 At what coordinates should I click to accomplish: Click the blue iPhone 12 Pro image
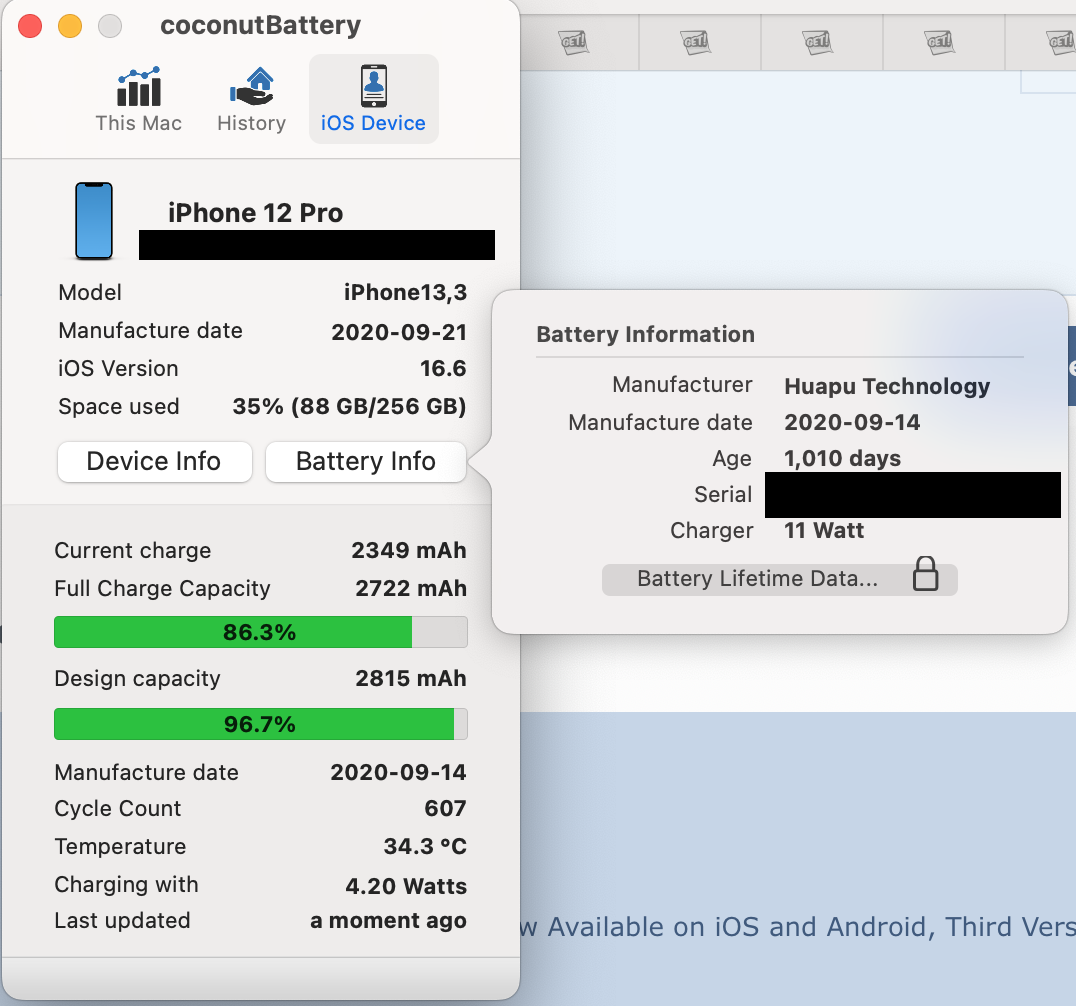click(94, 221)
